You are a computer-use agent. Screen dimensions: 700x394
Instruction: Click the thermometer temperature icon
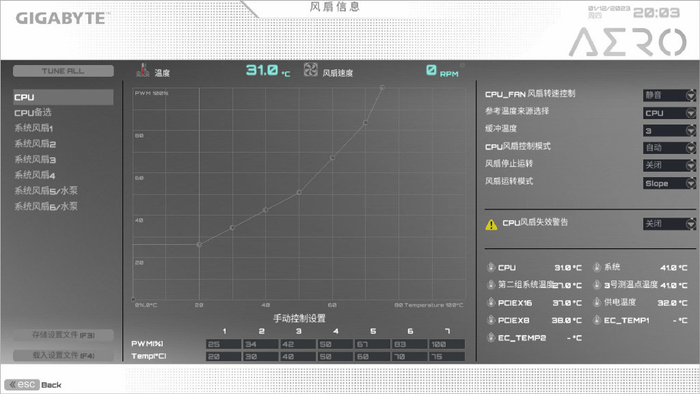coord(142,70)
